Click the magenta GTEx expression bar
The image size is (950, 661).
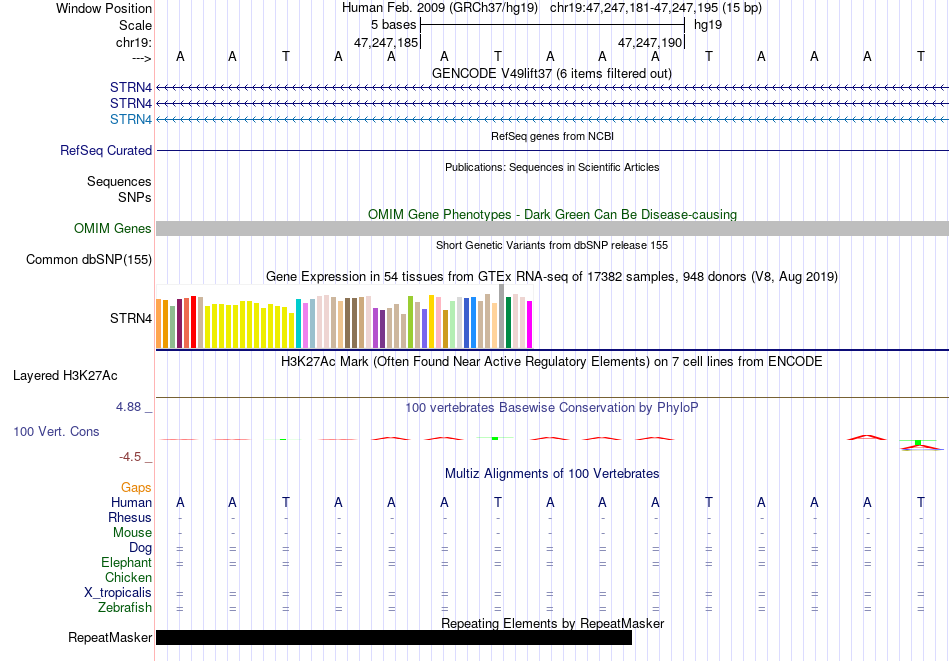click(530, 325)
